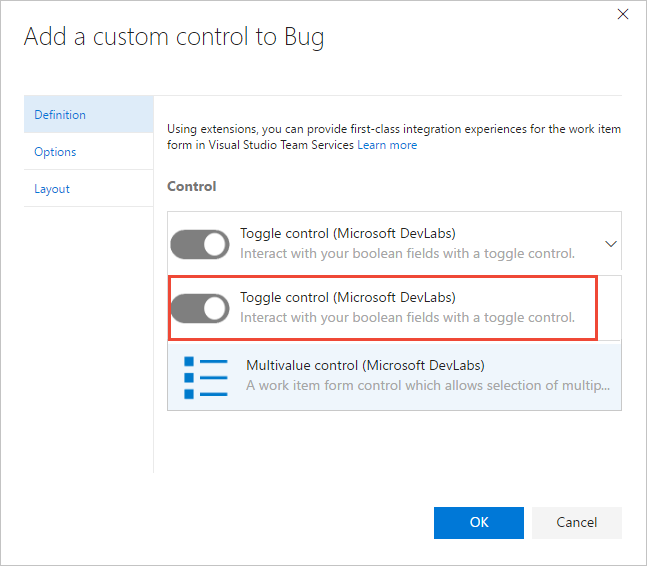
Task: Expand the Control dropdown chevron
Action: point(611,244)
